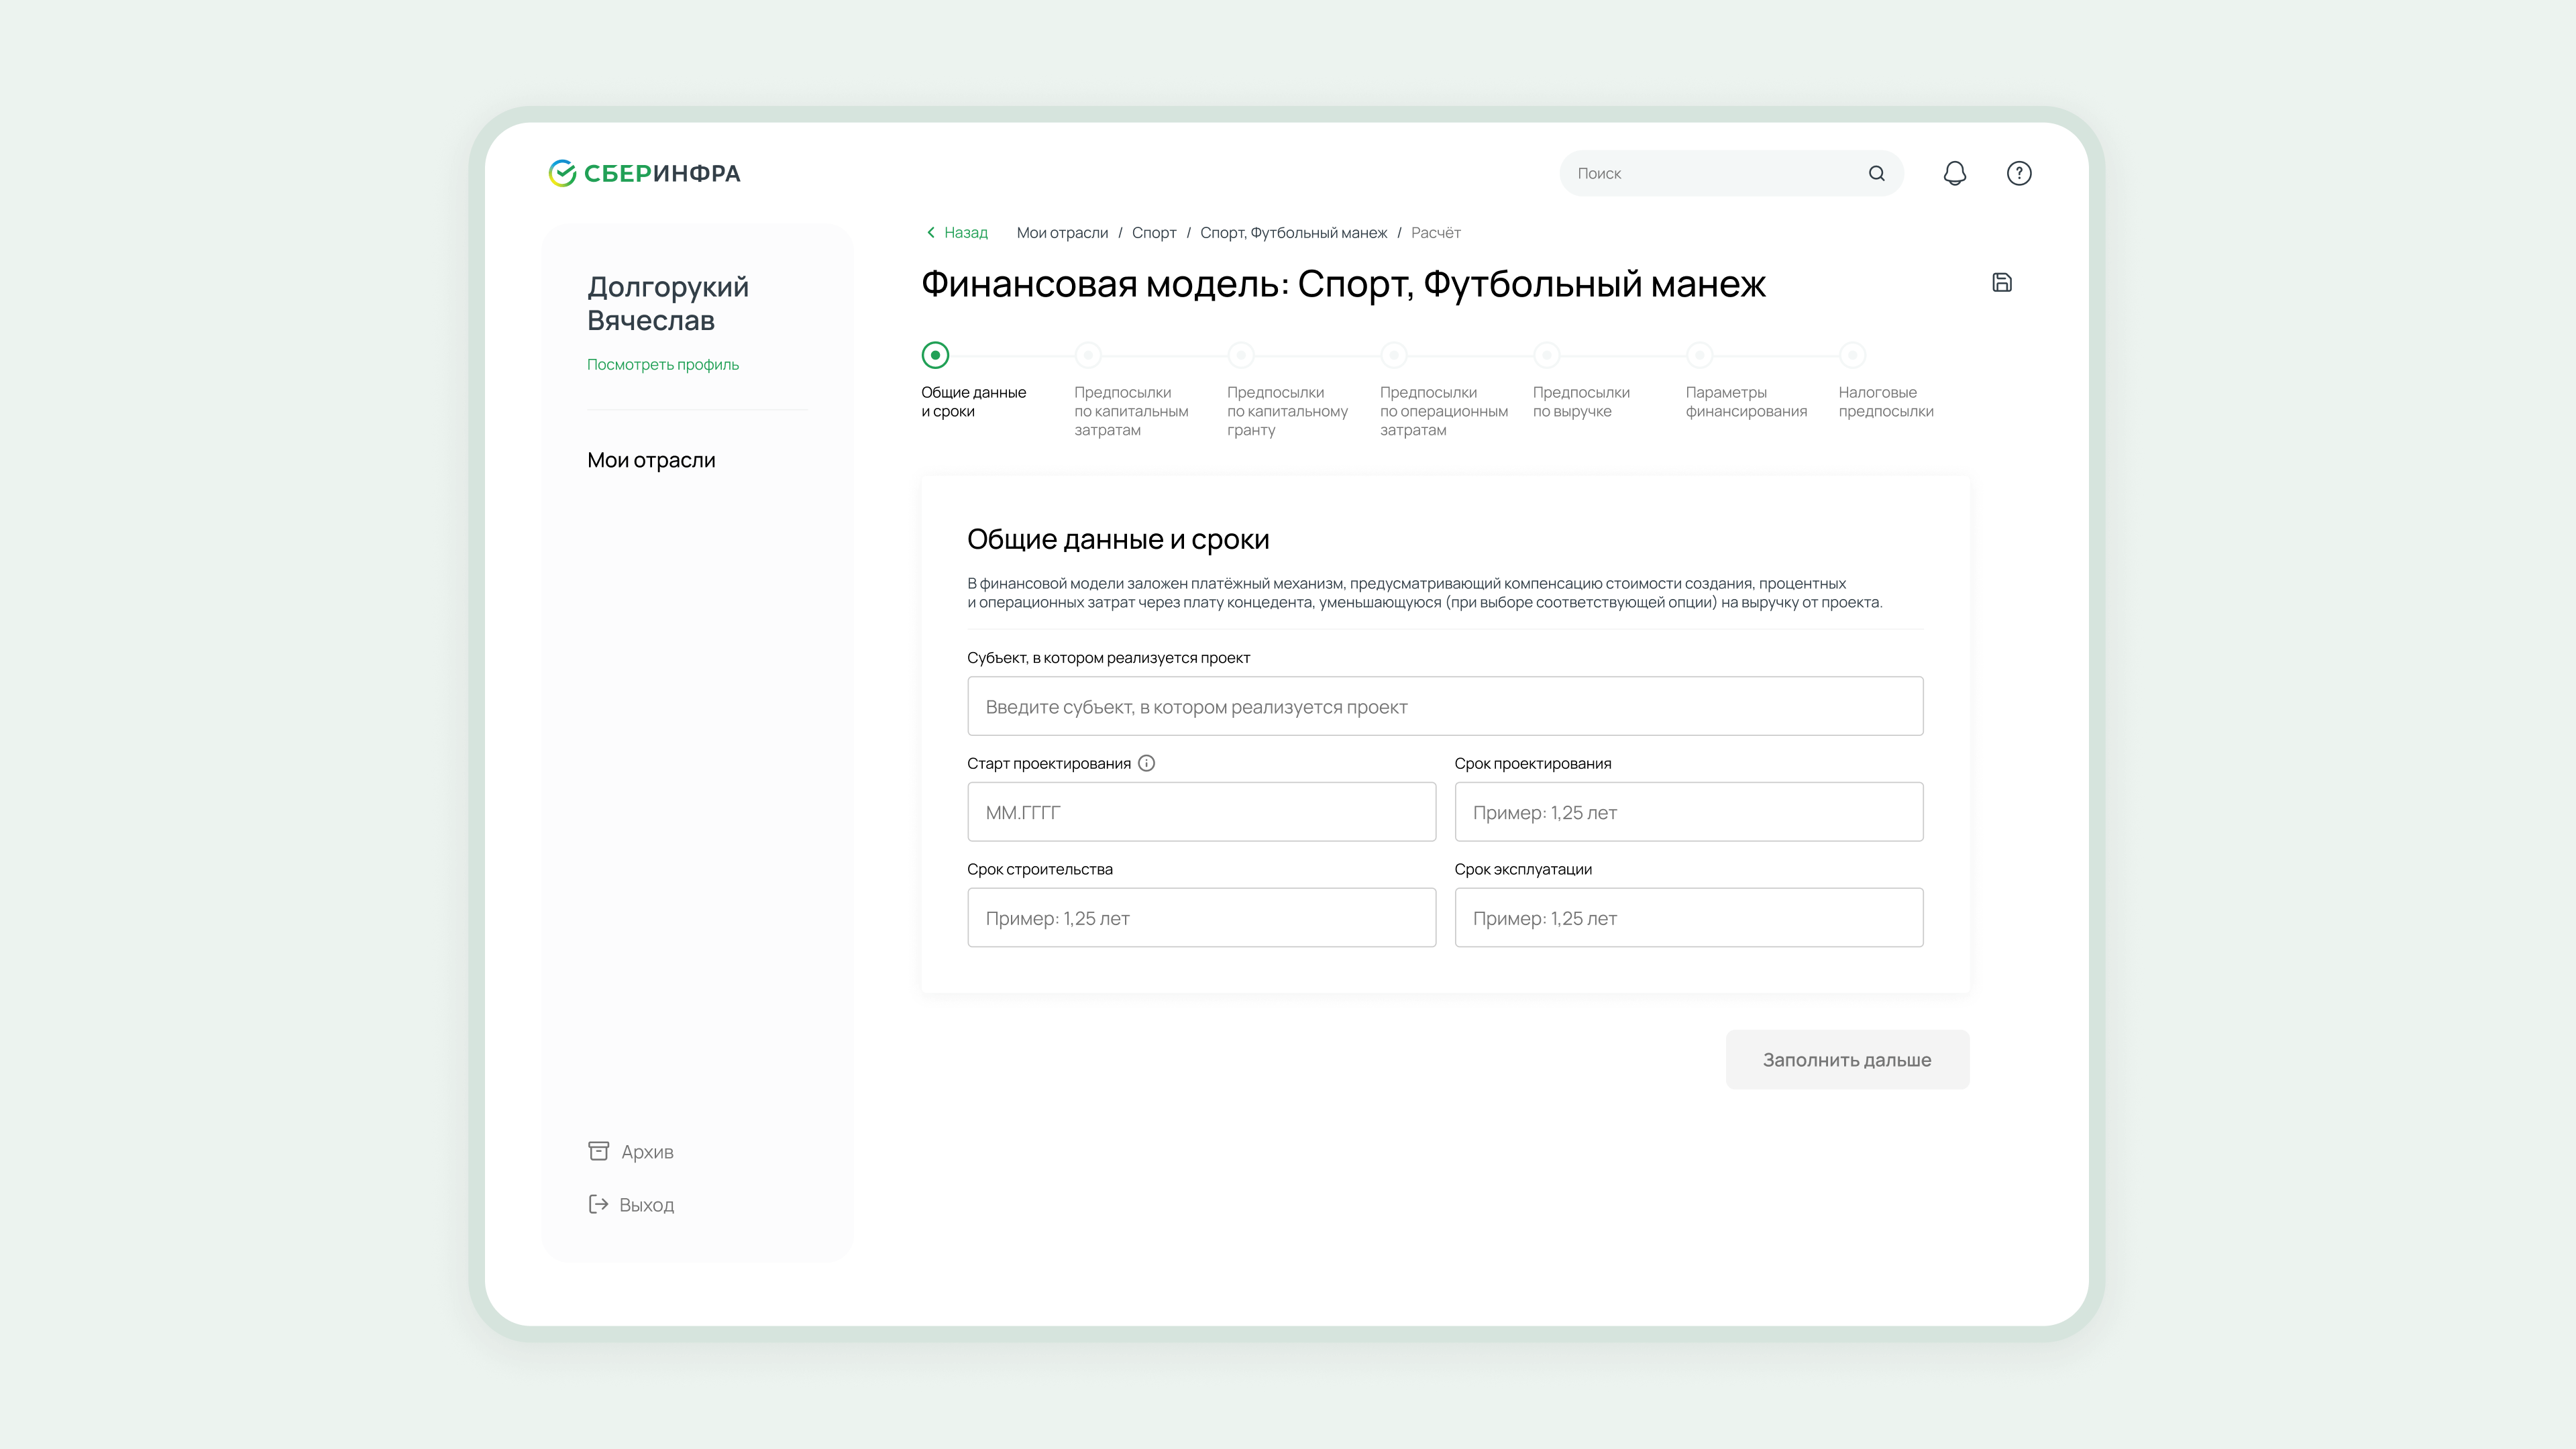Focus the ММ.ГГГГ start date field
2576x1449 pixels.
[x=1201, y=812]
